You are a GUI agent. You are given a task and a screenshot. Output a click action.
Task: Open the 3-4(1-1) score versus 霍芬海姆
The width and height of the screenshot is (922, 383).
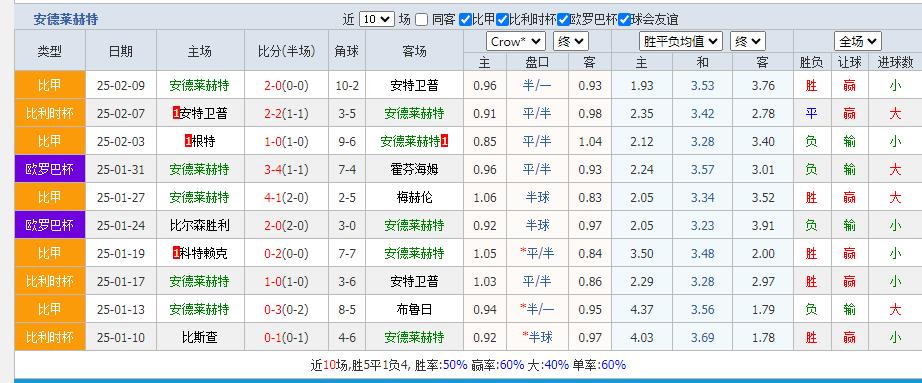click(x=286, y=169)
